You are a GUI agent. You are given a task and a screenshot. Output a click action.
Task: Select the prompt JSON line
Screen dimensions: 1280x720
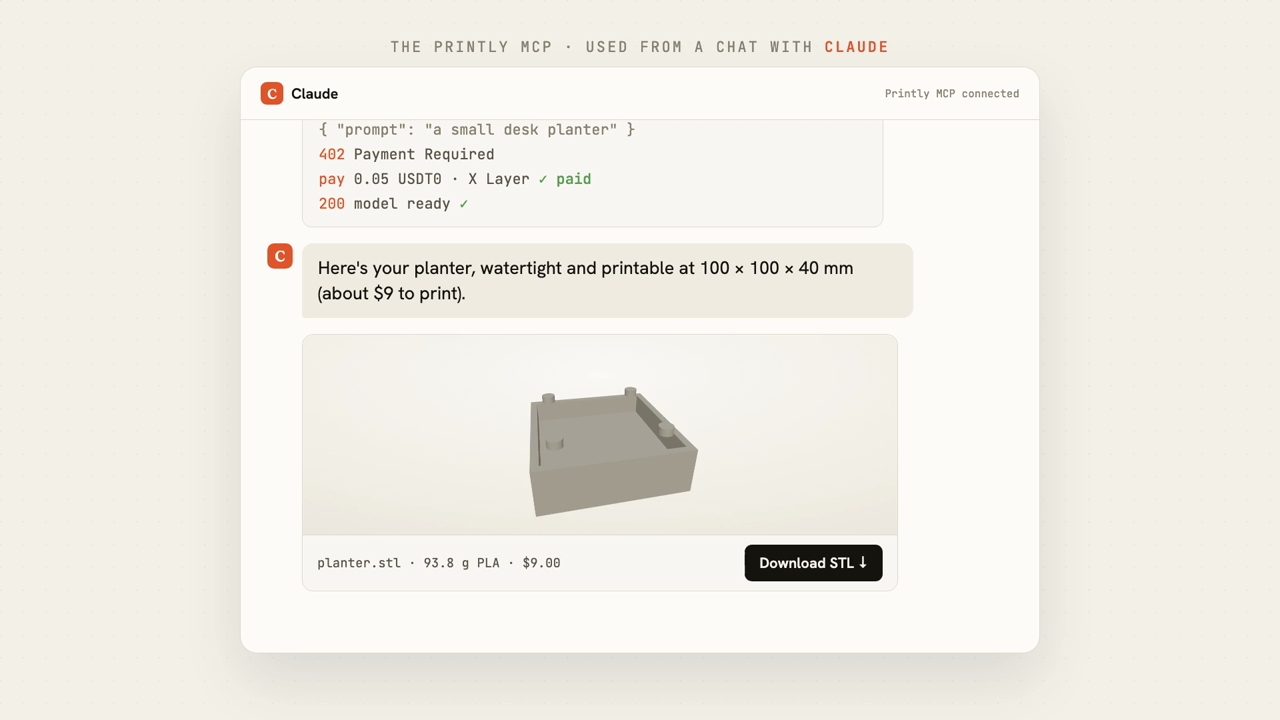pyautogui.click(x=476, y=130)
